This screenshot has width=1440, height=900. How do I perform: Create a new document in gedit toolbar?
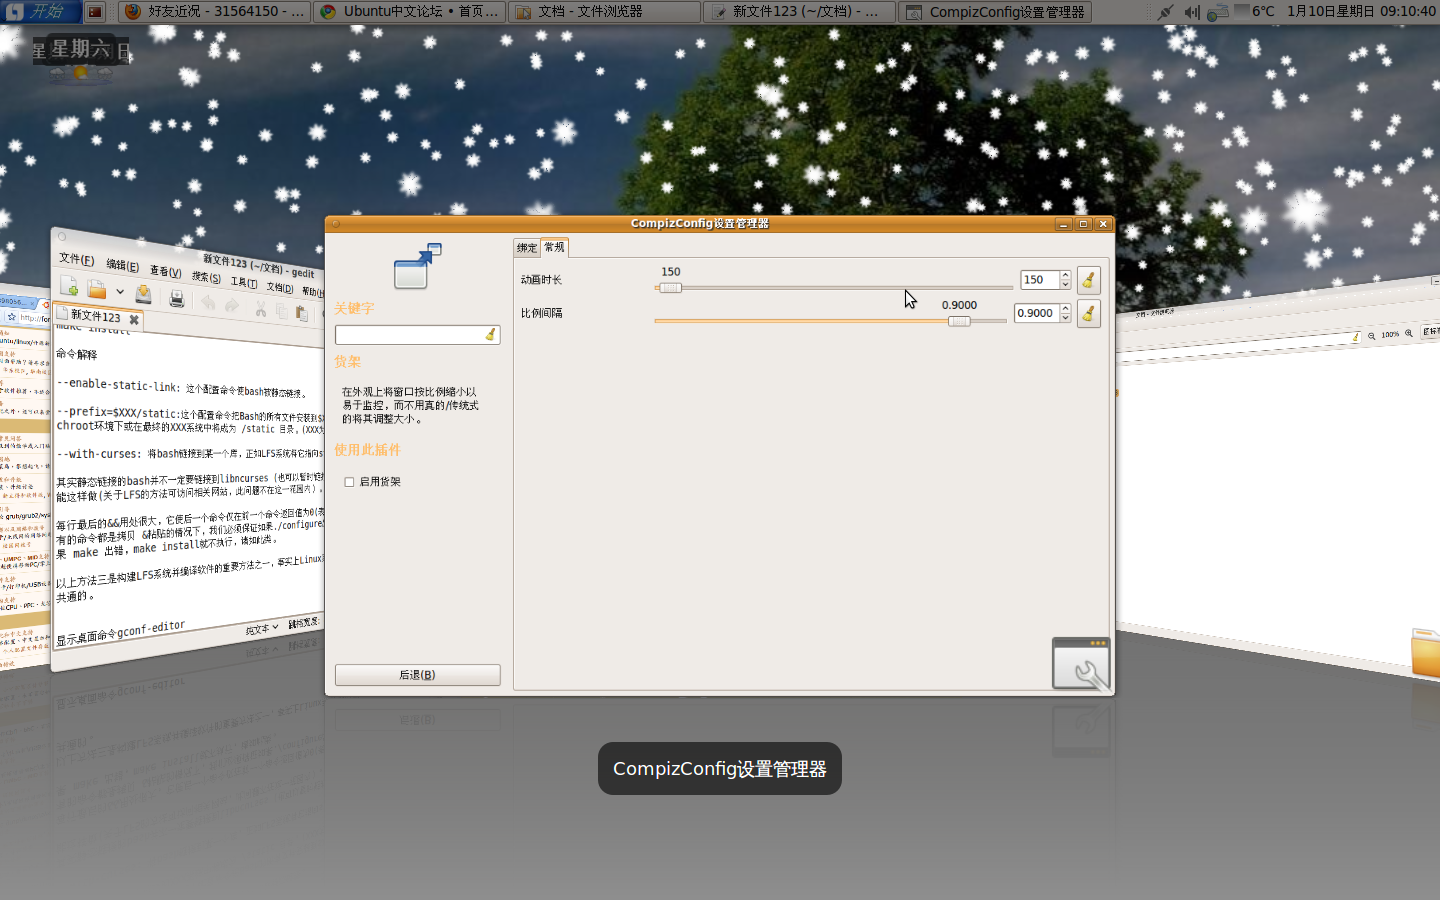69,286
